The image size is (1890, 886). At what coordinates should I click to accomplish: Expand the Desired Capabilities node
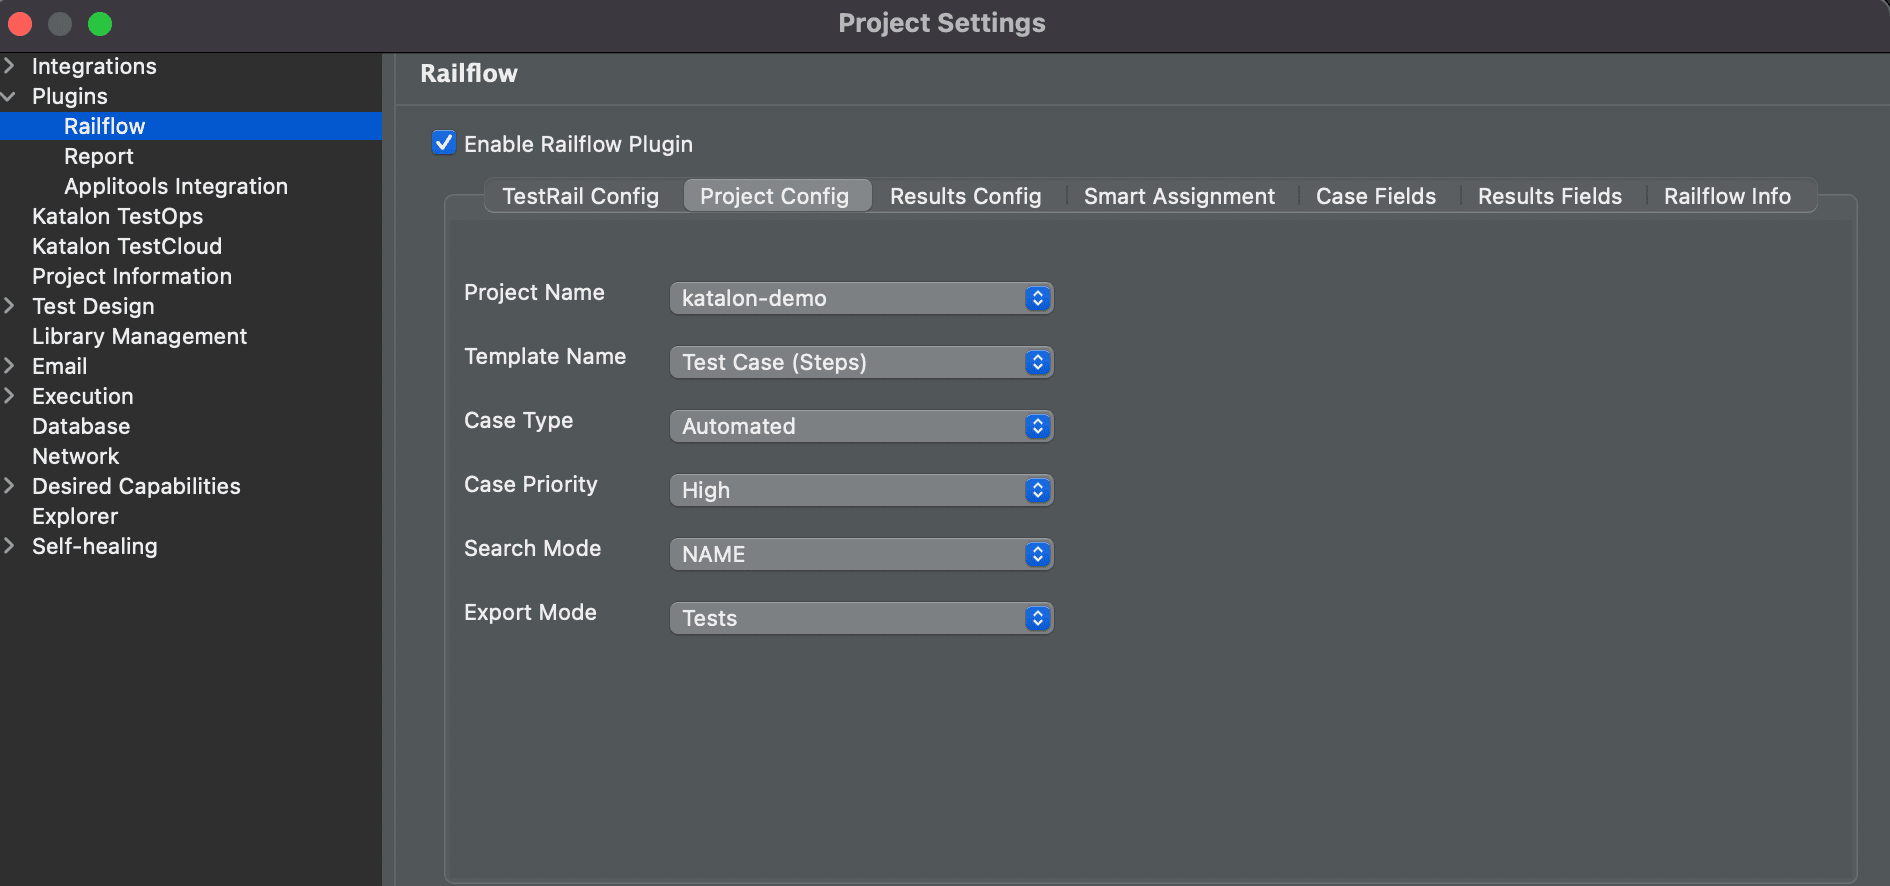coord(9,486)
